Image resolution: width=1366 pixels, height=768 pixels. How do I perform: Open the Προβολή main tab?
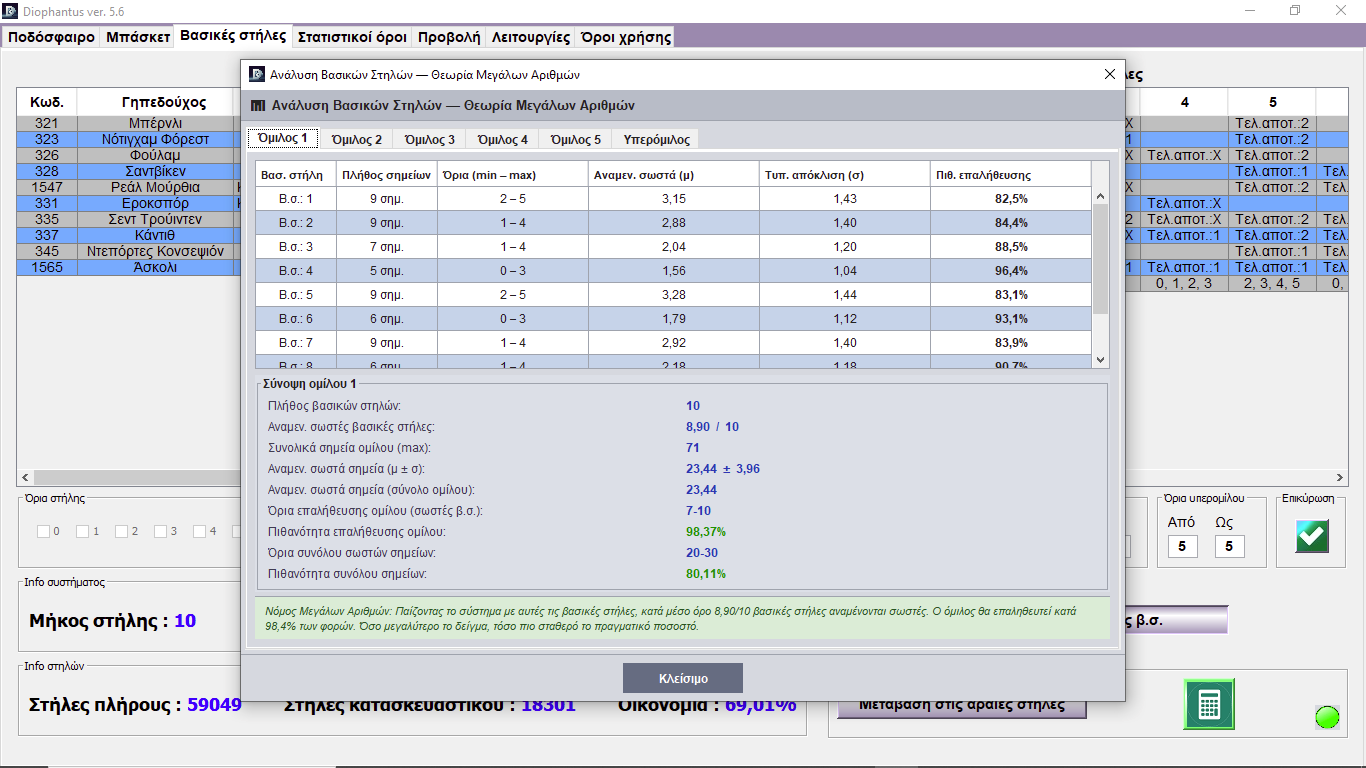(x=449, y=37)
